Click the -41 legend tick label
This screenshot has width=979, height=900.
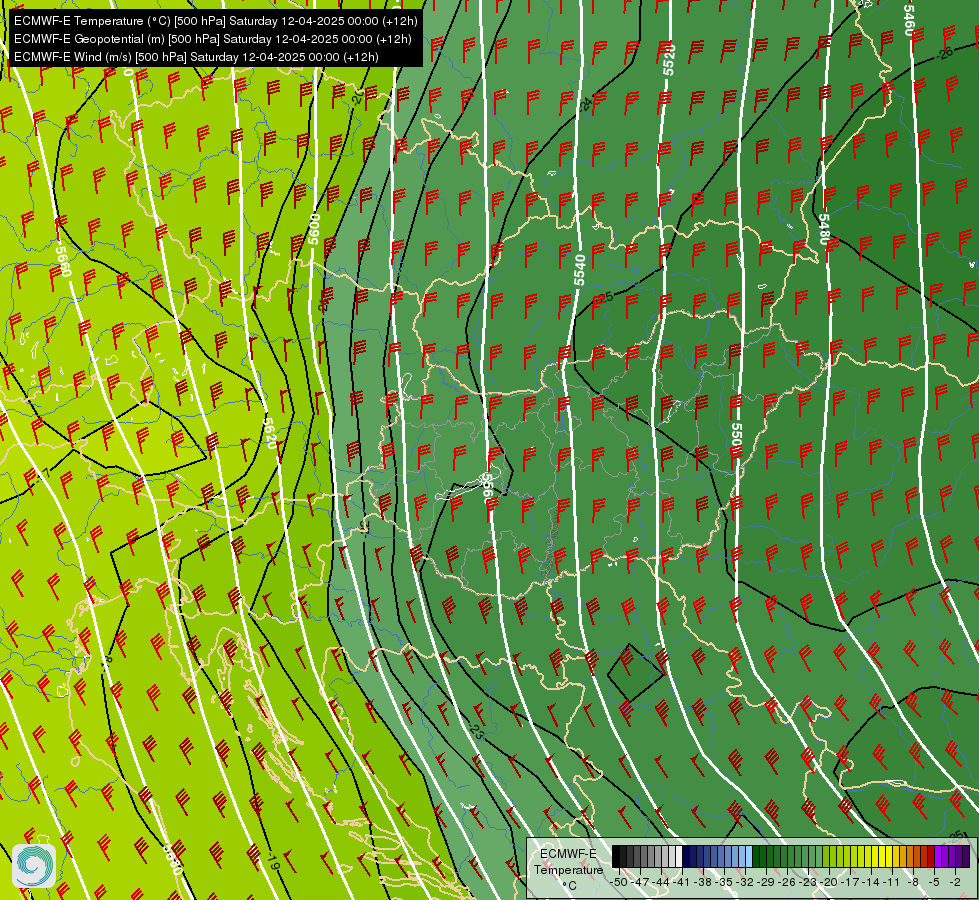[x=681, y=882]
